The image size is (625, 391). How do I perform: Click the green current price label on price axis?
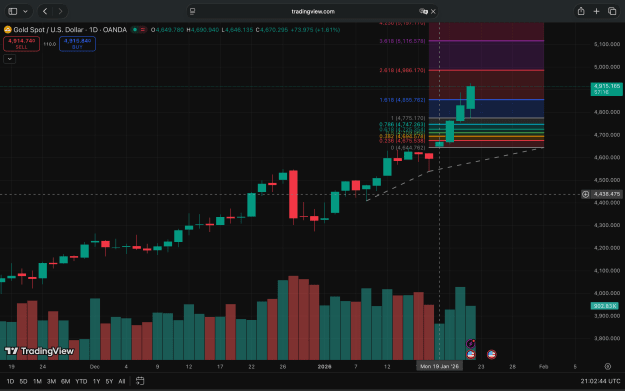pos(606,89)
